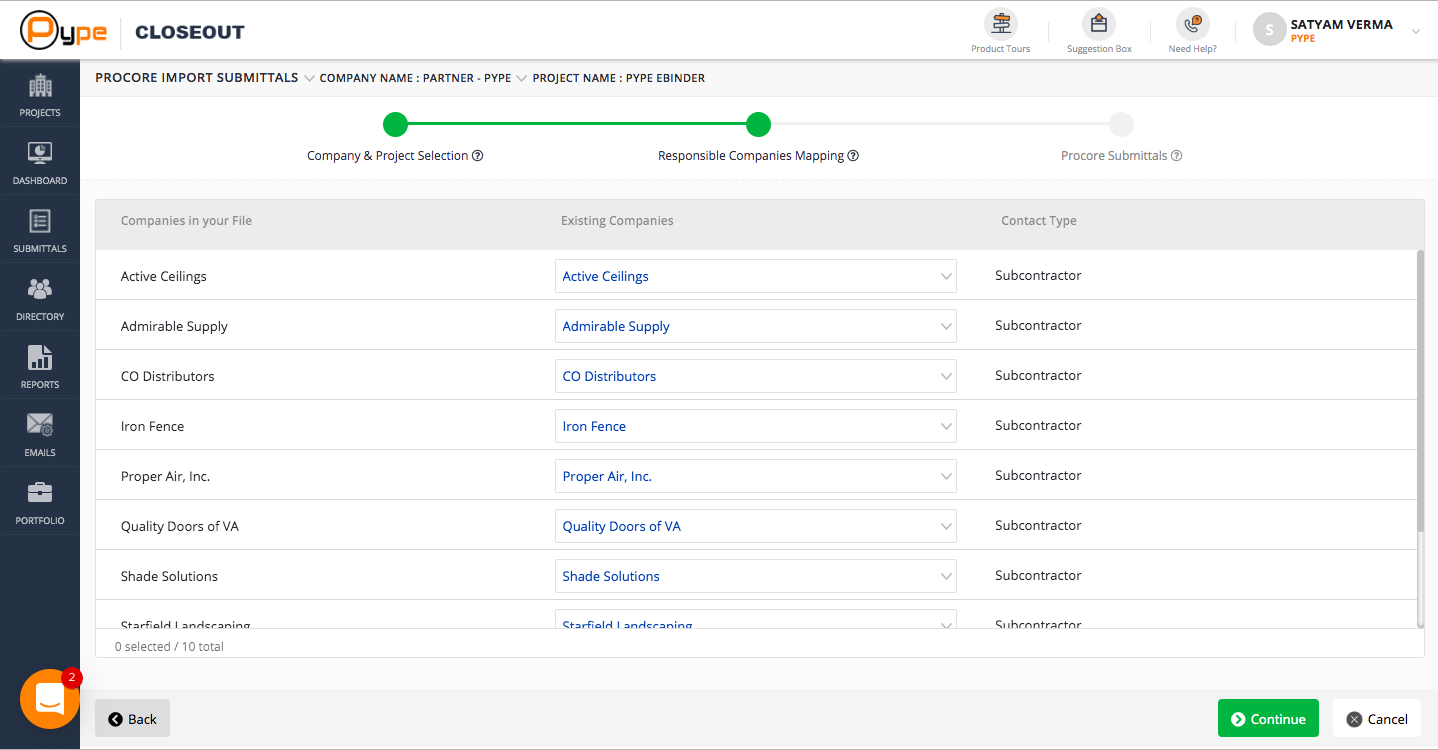Image resolution: width=1438 pixels, height=750 pixels.
Task: Open the Reports chart icon
Action: click(x=40, y=358)
